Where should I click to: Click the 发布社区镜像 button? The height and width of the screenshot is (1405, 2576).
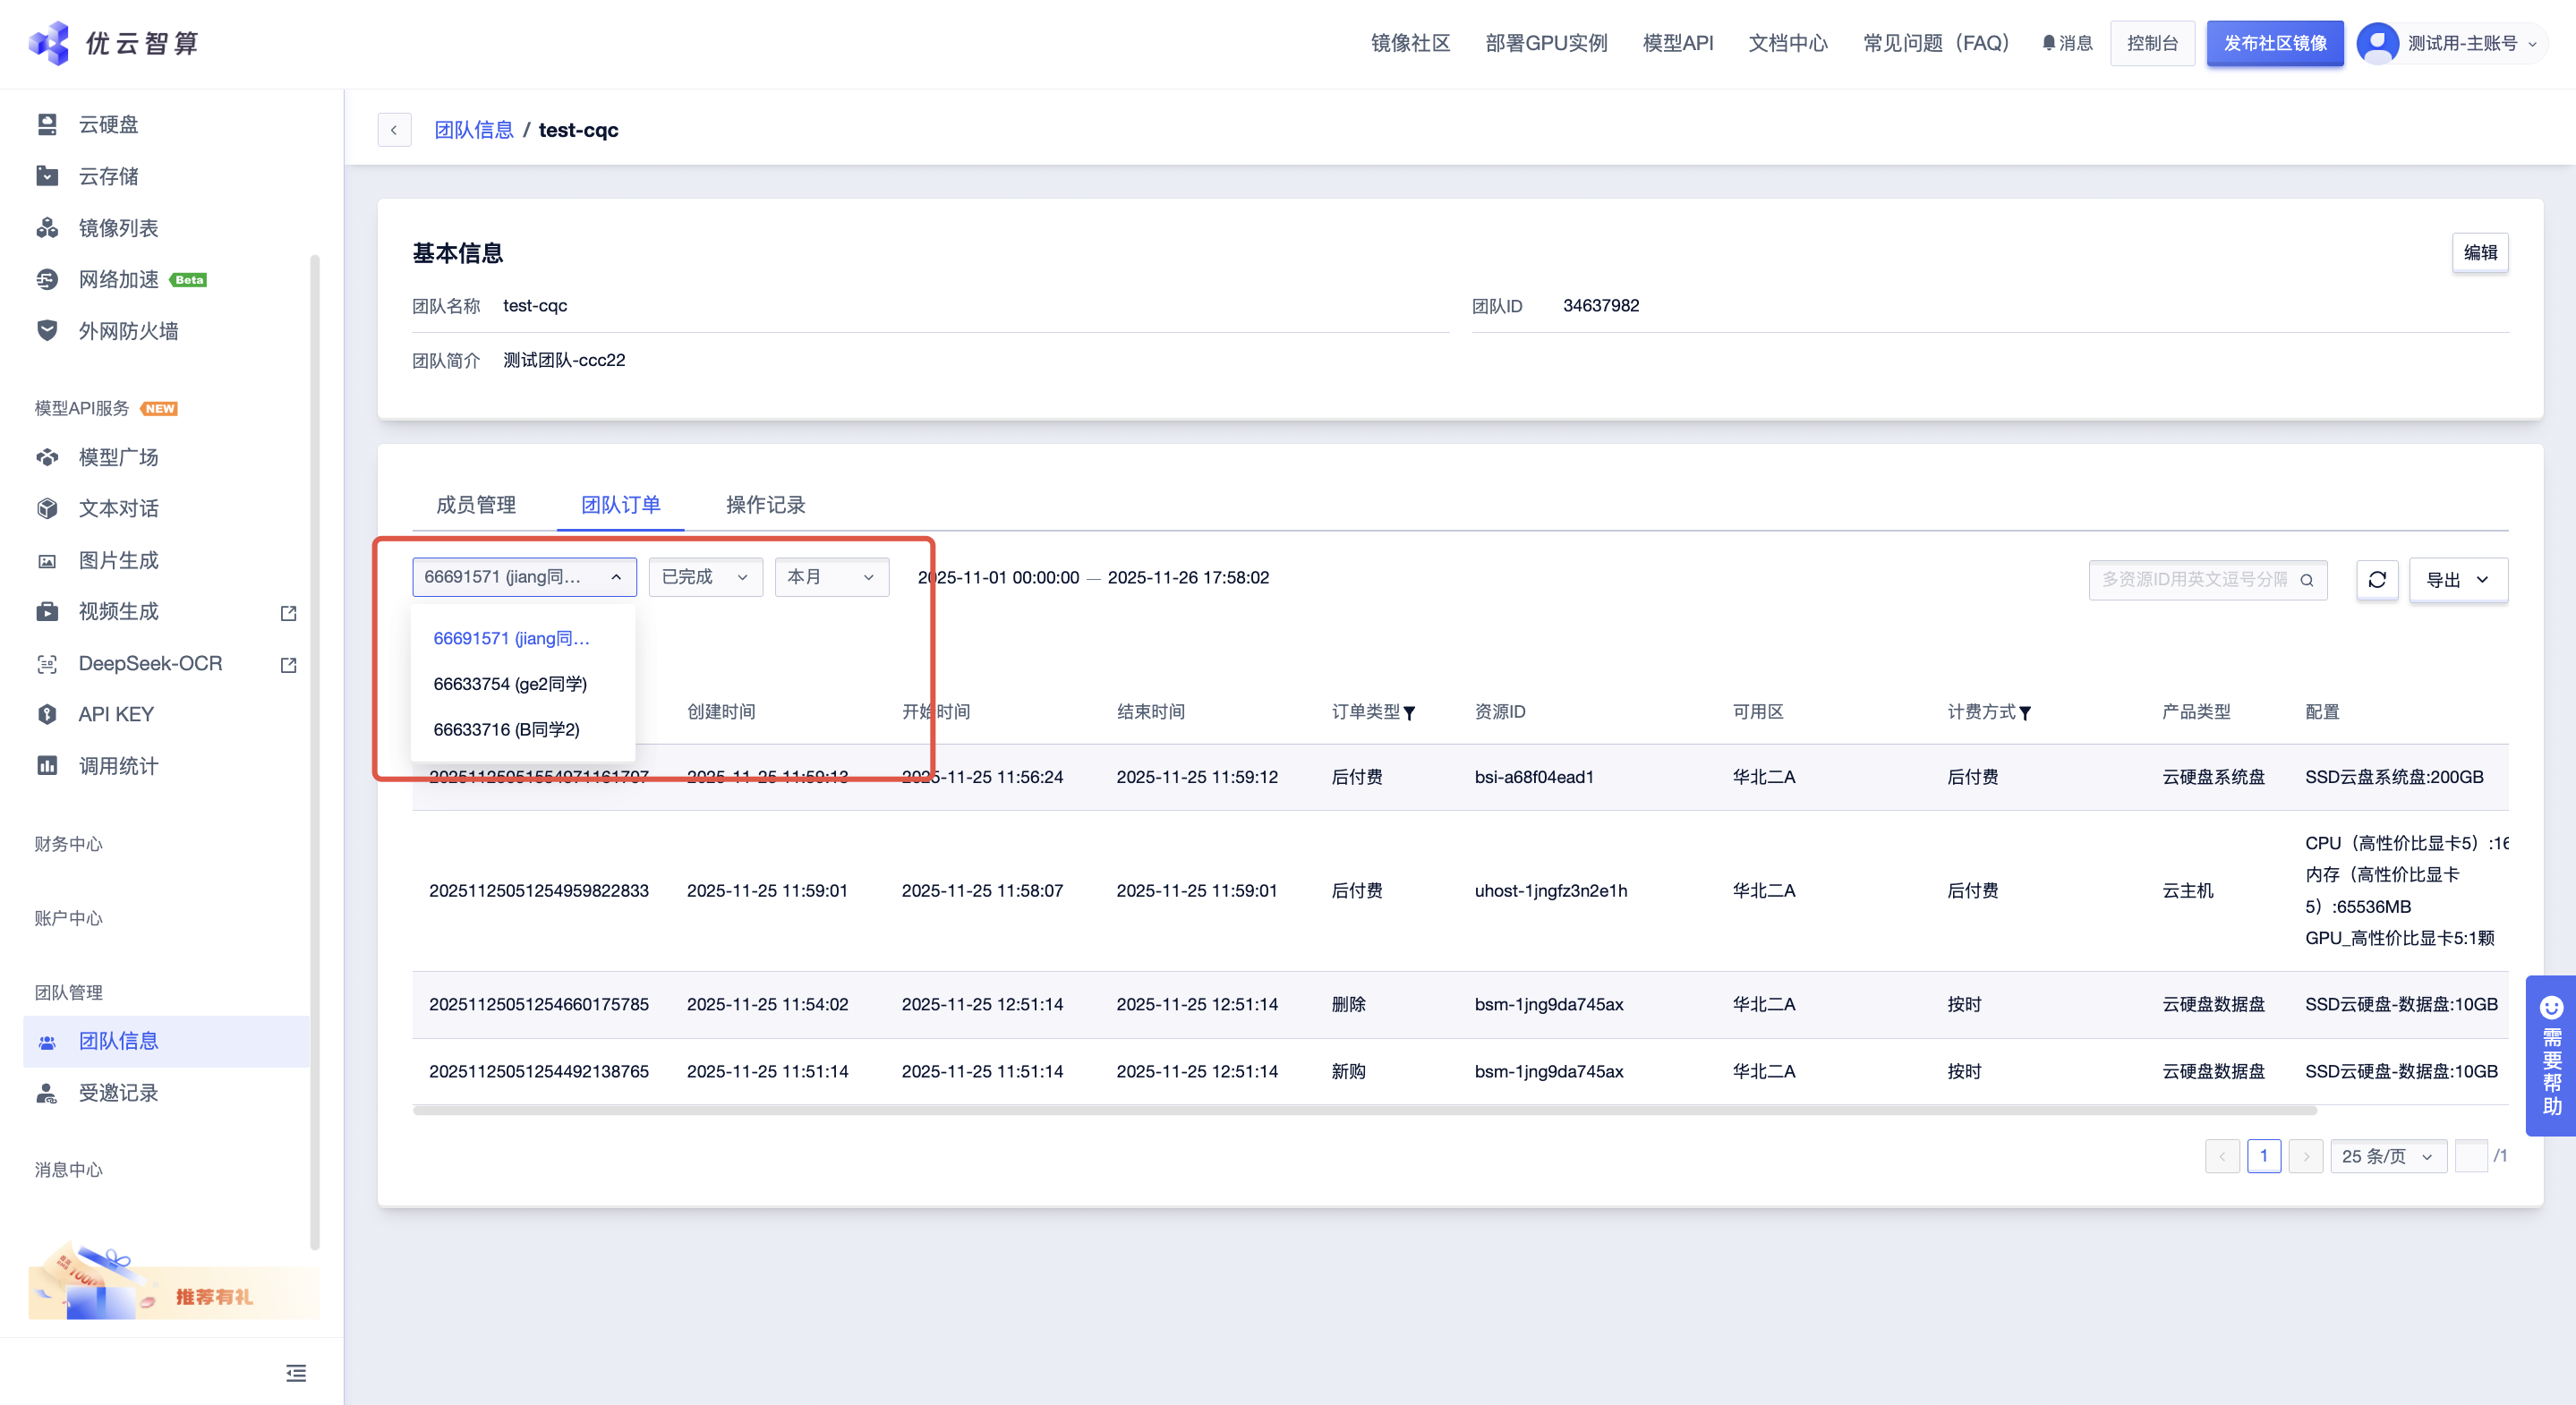(2274, 43)
